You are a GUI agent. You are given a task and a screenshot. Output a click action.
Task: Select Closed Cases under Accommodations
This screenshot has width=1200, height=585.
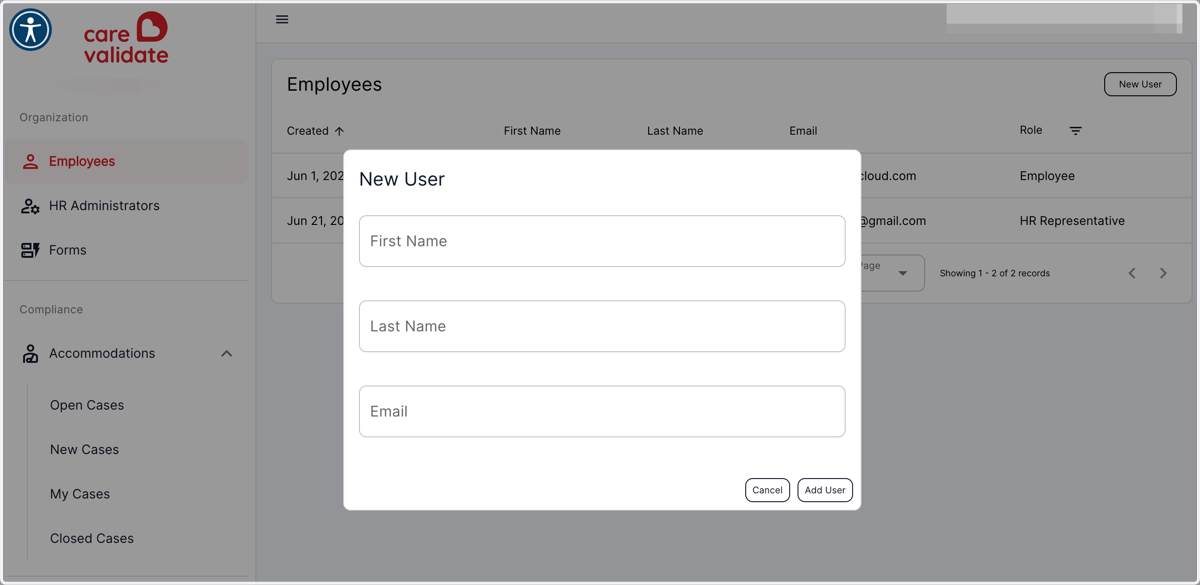click(92, 538)
